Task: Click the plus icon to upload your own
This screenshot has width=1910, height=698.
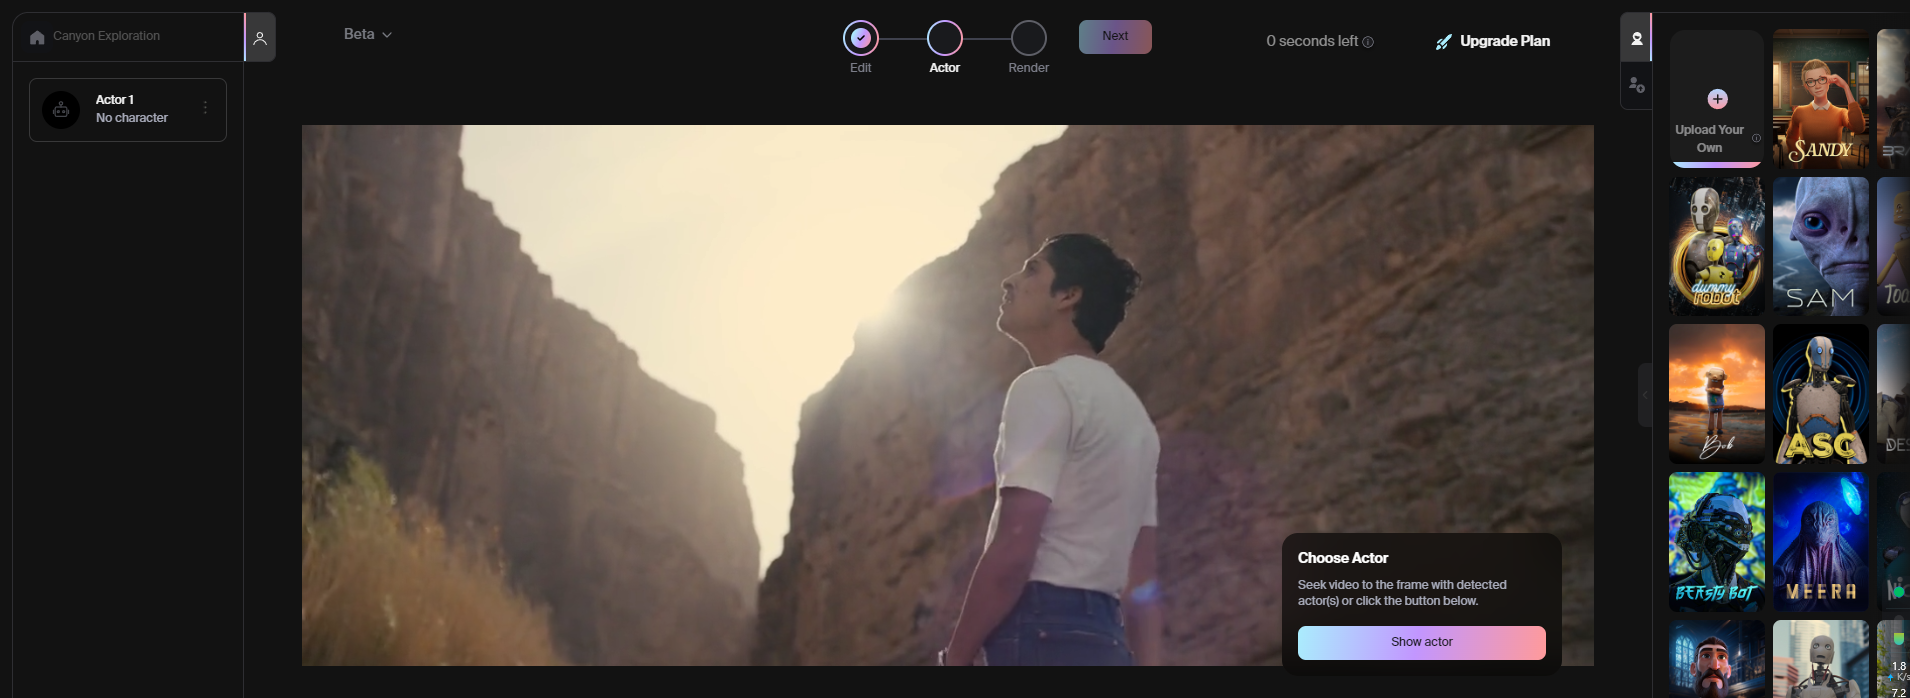Action: pyautogui.click(x=1717, y=99)
